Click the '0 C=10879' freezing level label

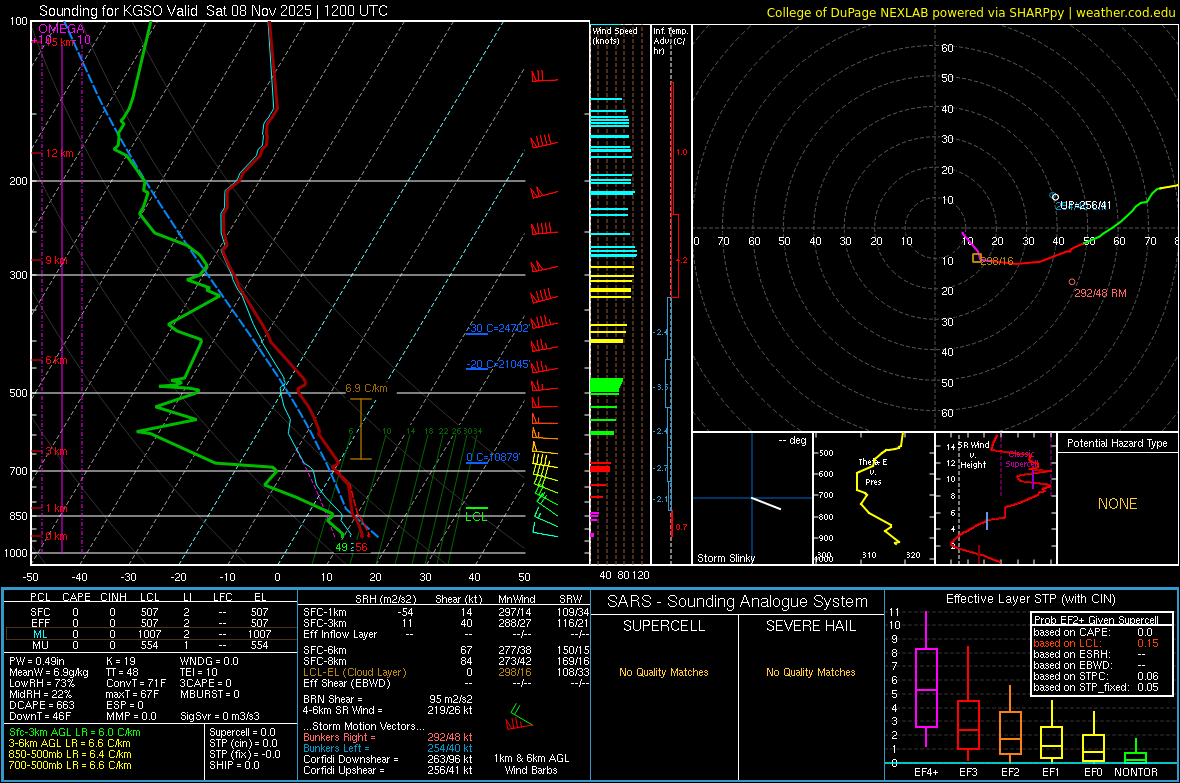pyautogui.click(x=493, y=457)
